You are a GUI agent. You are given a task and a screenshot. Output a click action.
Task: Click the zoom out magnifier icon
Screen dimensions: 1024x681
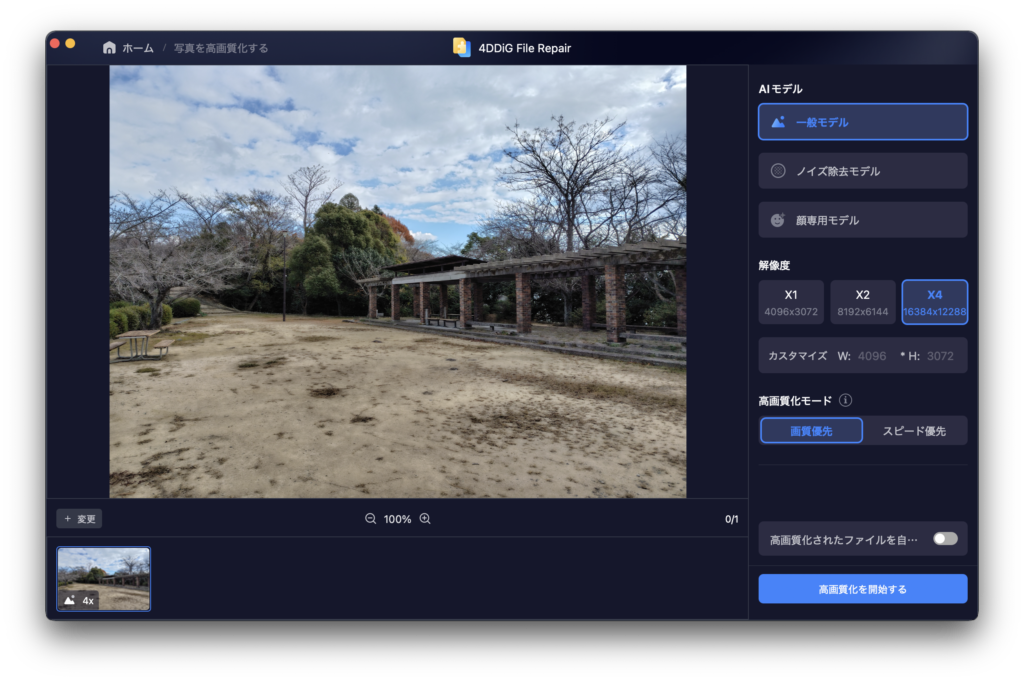[371, 519]
